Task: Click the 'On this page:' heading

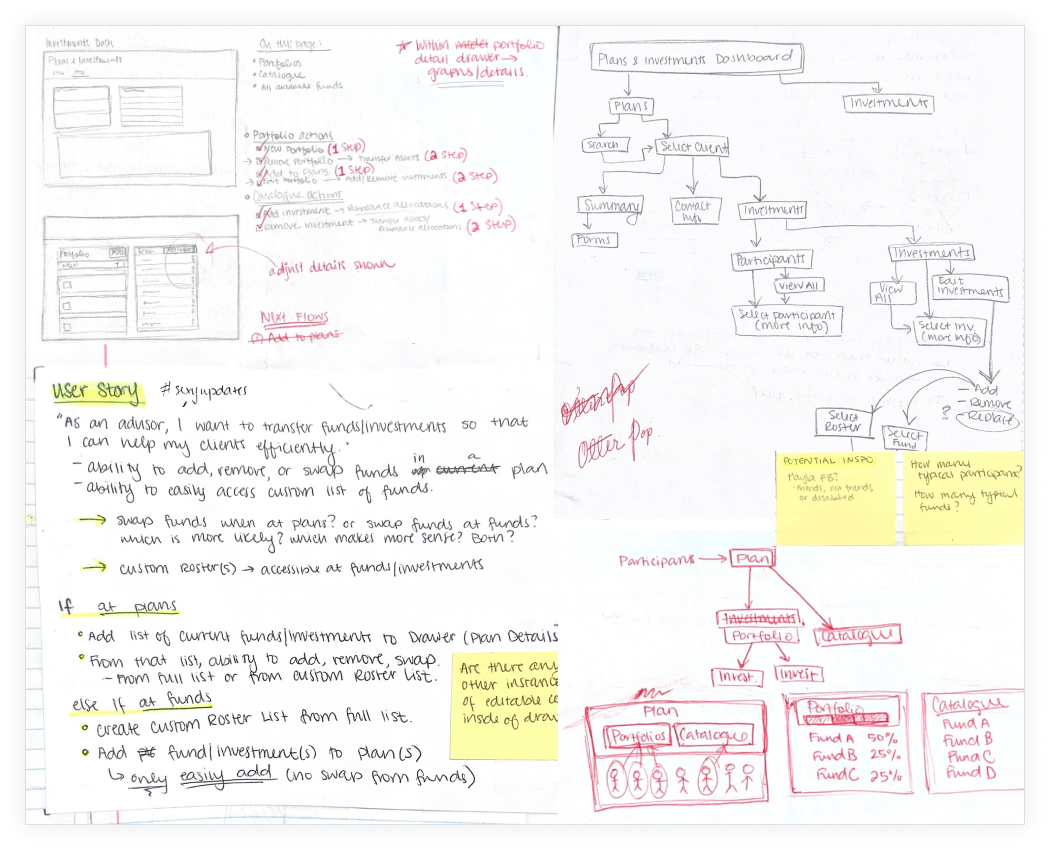Action: pyautogui.click(x=291, y=45)
